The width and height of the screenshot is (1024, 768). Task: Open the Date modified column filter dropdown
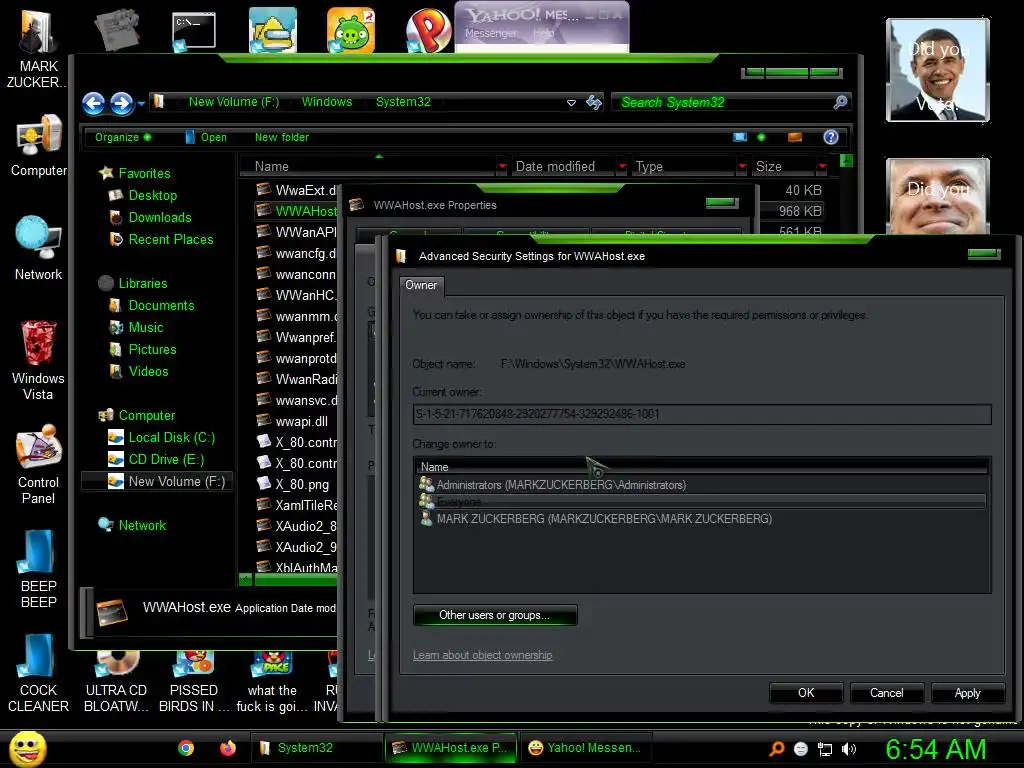tap(622, 167)
